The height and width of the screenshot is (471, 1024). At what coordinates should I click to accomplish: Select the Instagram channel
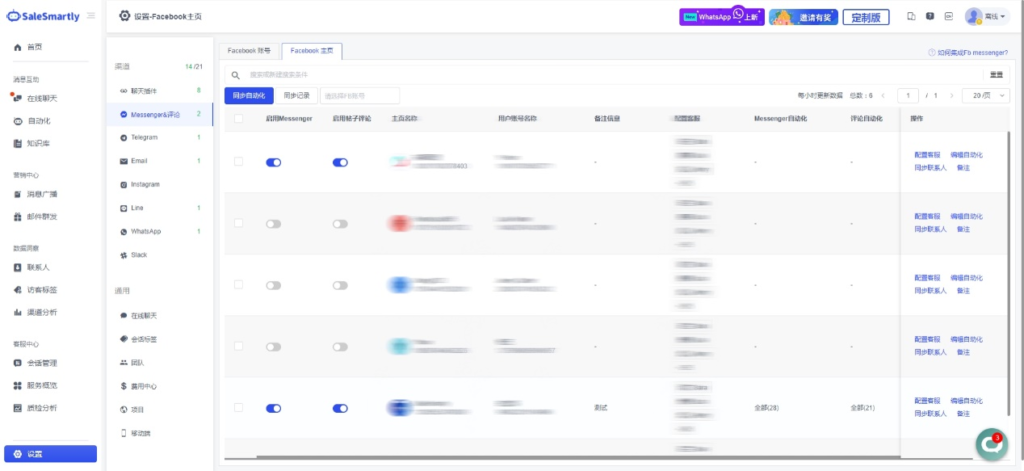click(145, 184)
